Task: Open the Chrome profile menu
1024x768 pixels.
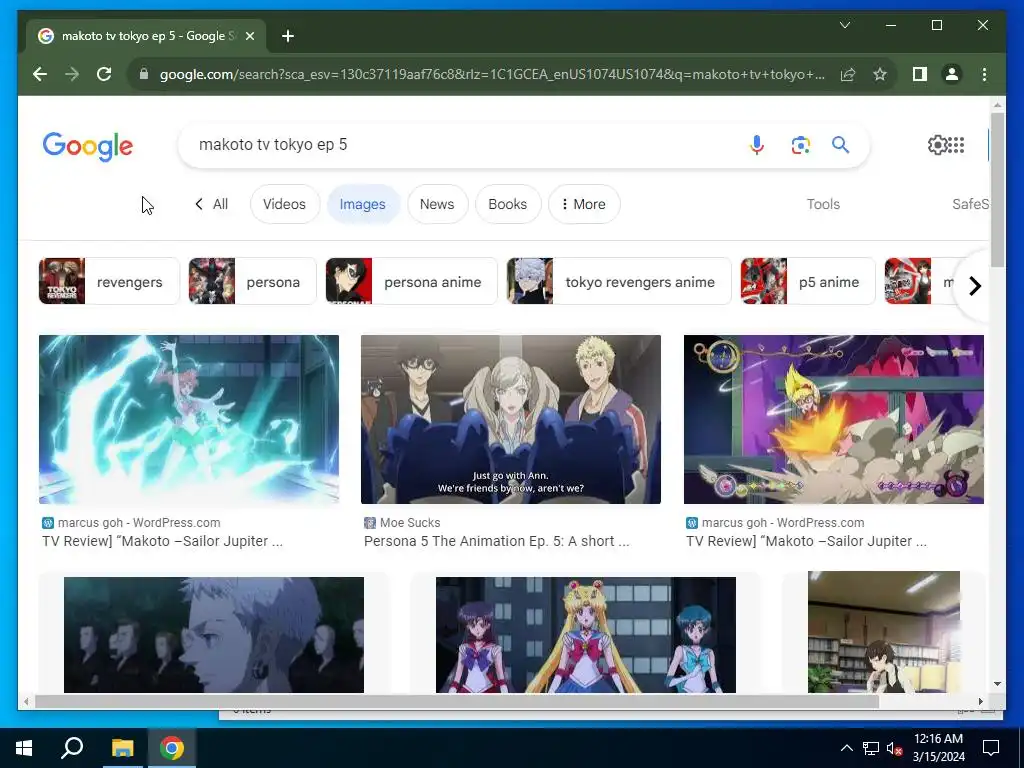Action: [x=952, y=74]
